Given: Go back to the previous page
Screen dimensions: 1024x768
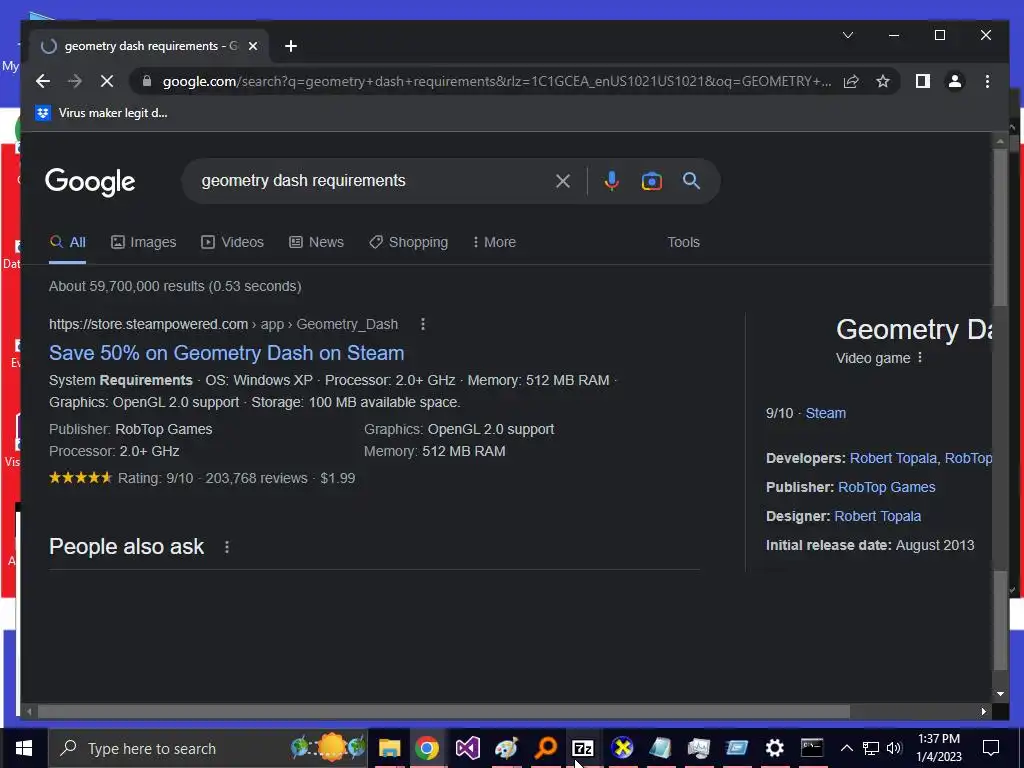Looking at the screenshot, I should point(43,81).
